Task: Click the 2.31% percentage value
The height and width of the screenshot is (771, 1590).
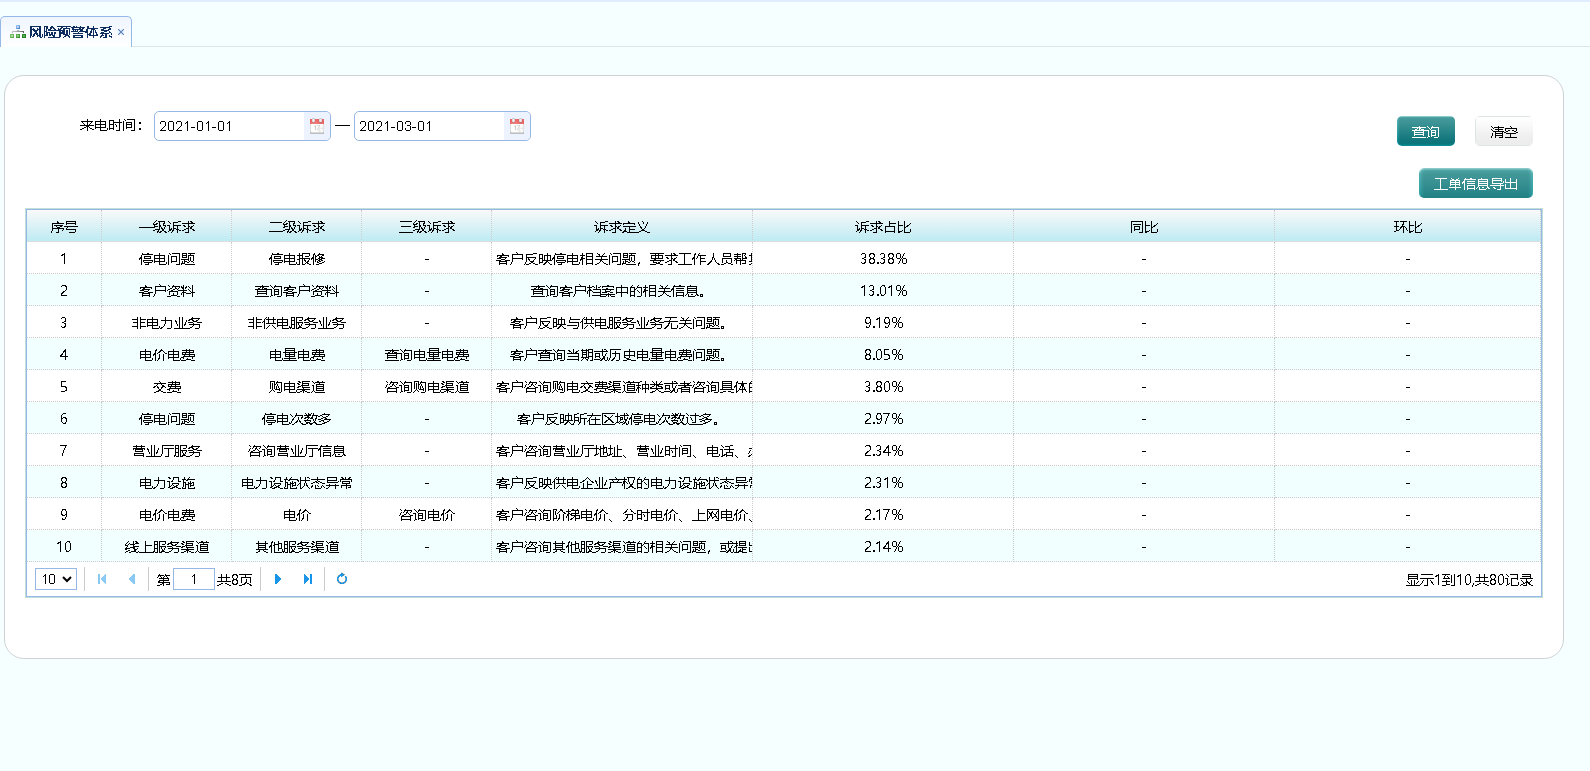Action: (884, 483)
